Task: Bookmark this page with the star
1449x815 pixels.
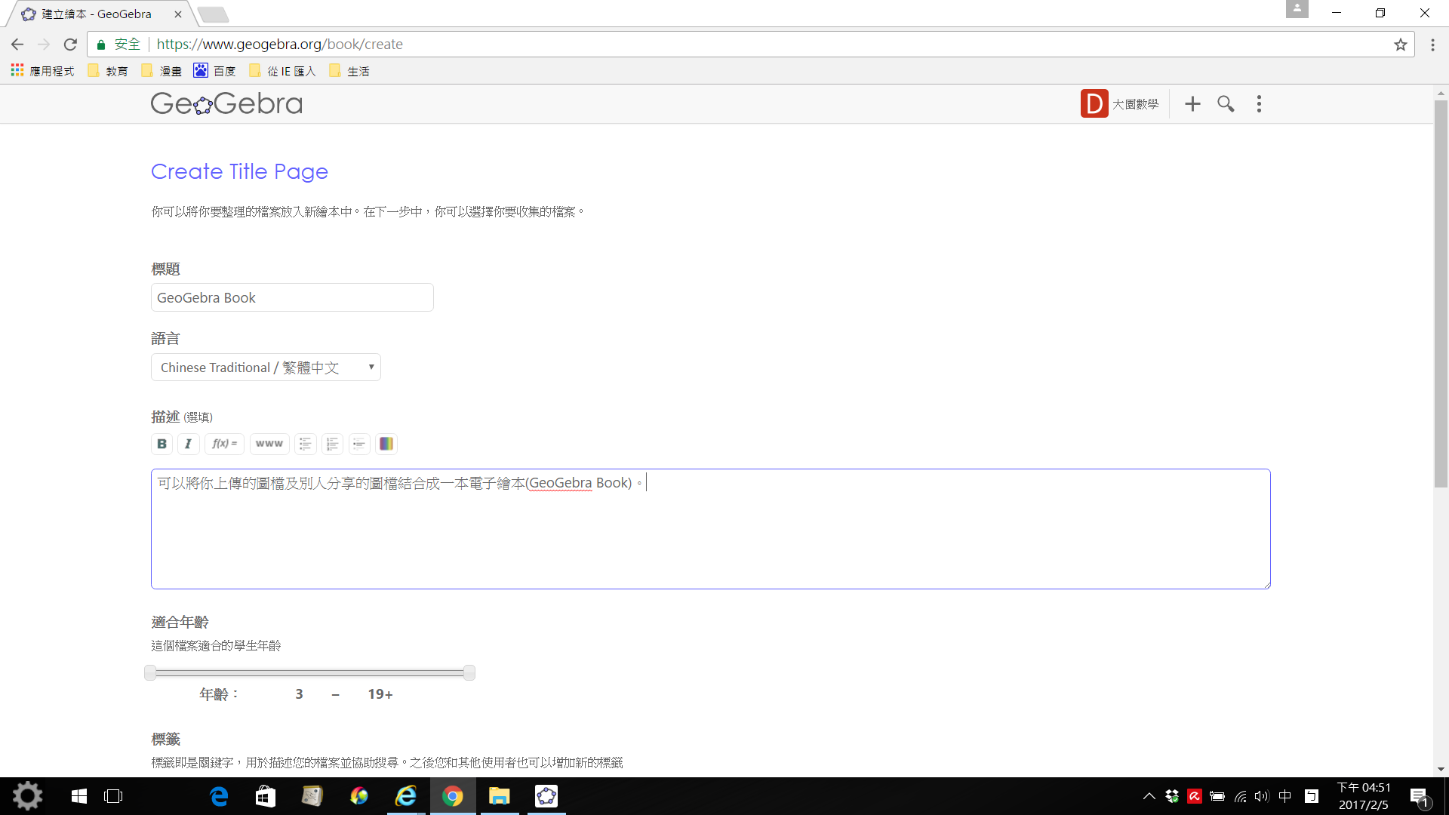Action: [x=1400, y=44]
